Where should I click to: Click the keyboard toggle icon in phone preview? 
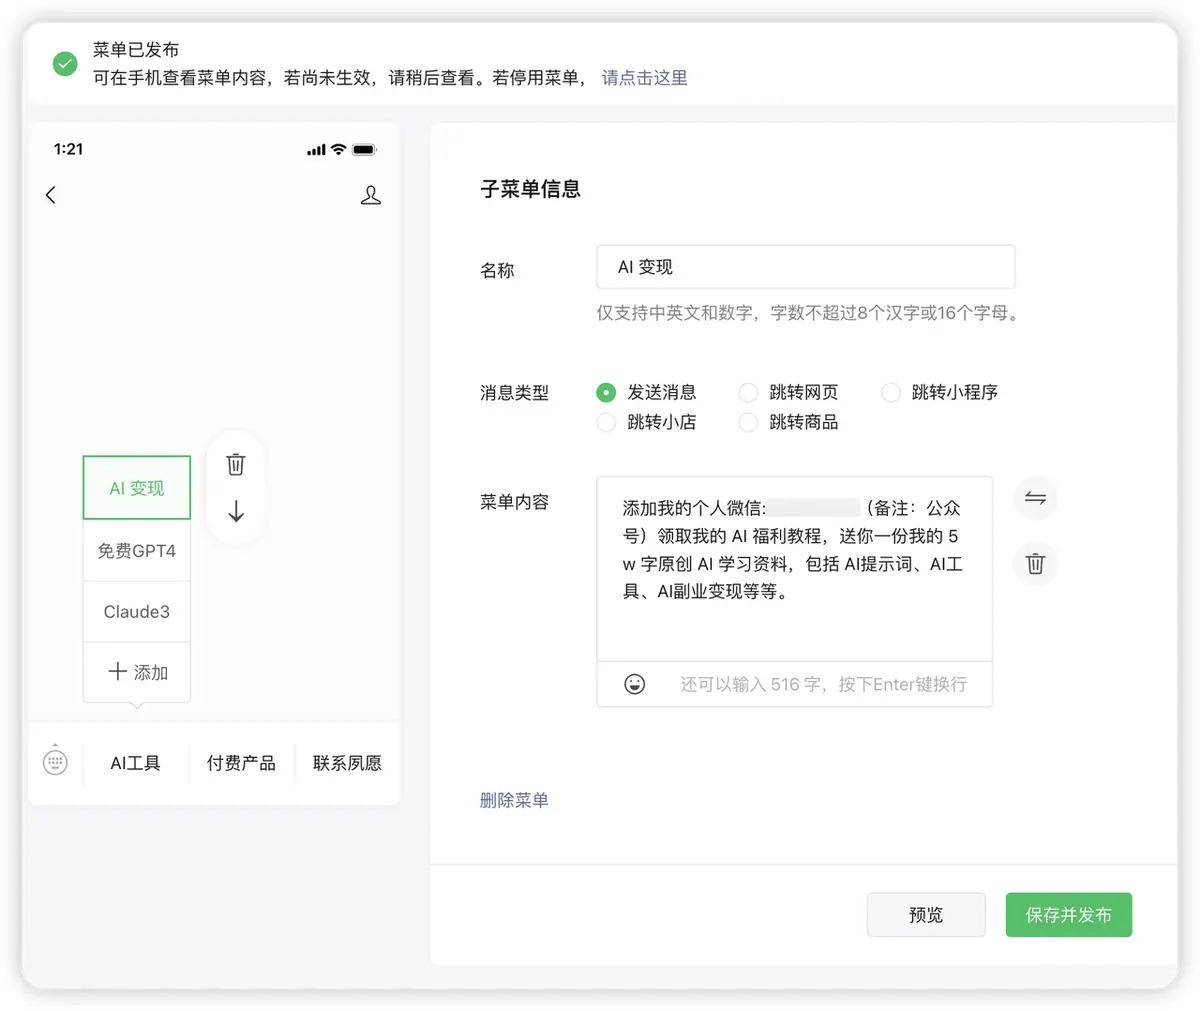pyautogui.click(x=56, y=762)
